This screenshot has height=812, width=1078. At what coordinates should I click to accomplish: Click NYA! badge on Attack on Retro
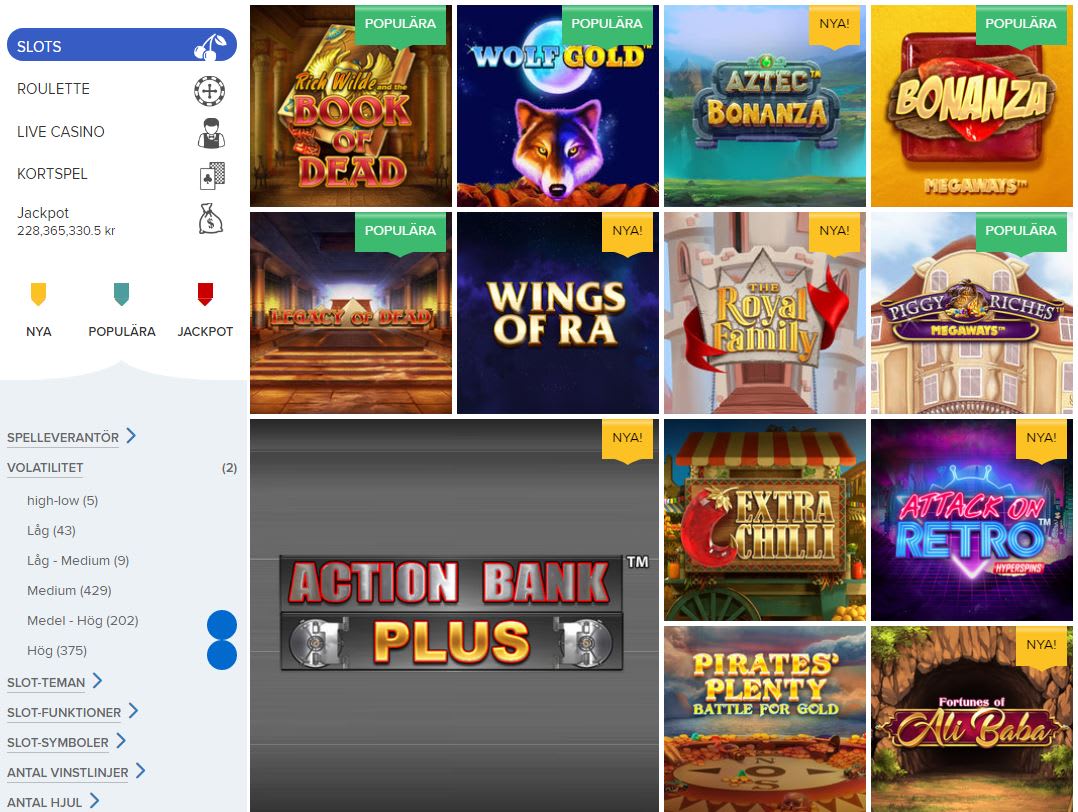point(1041,440)
